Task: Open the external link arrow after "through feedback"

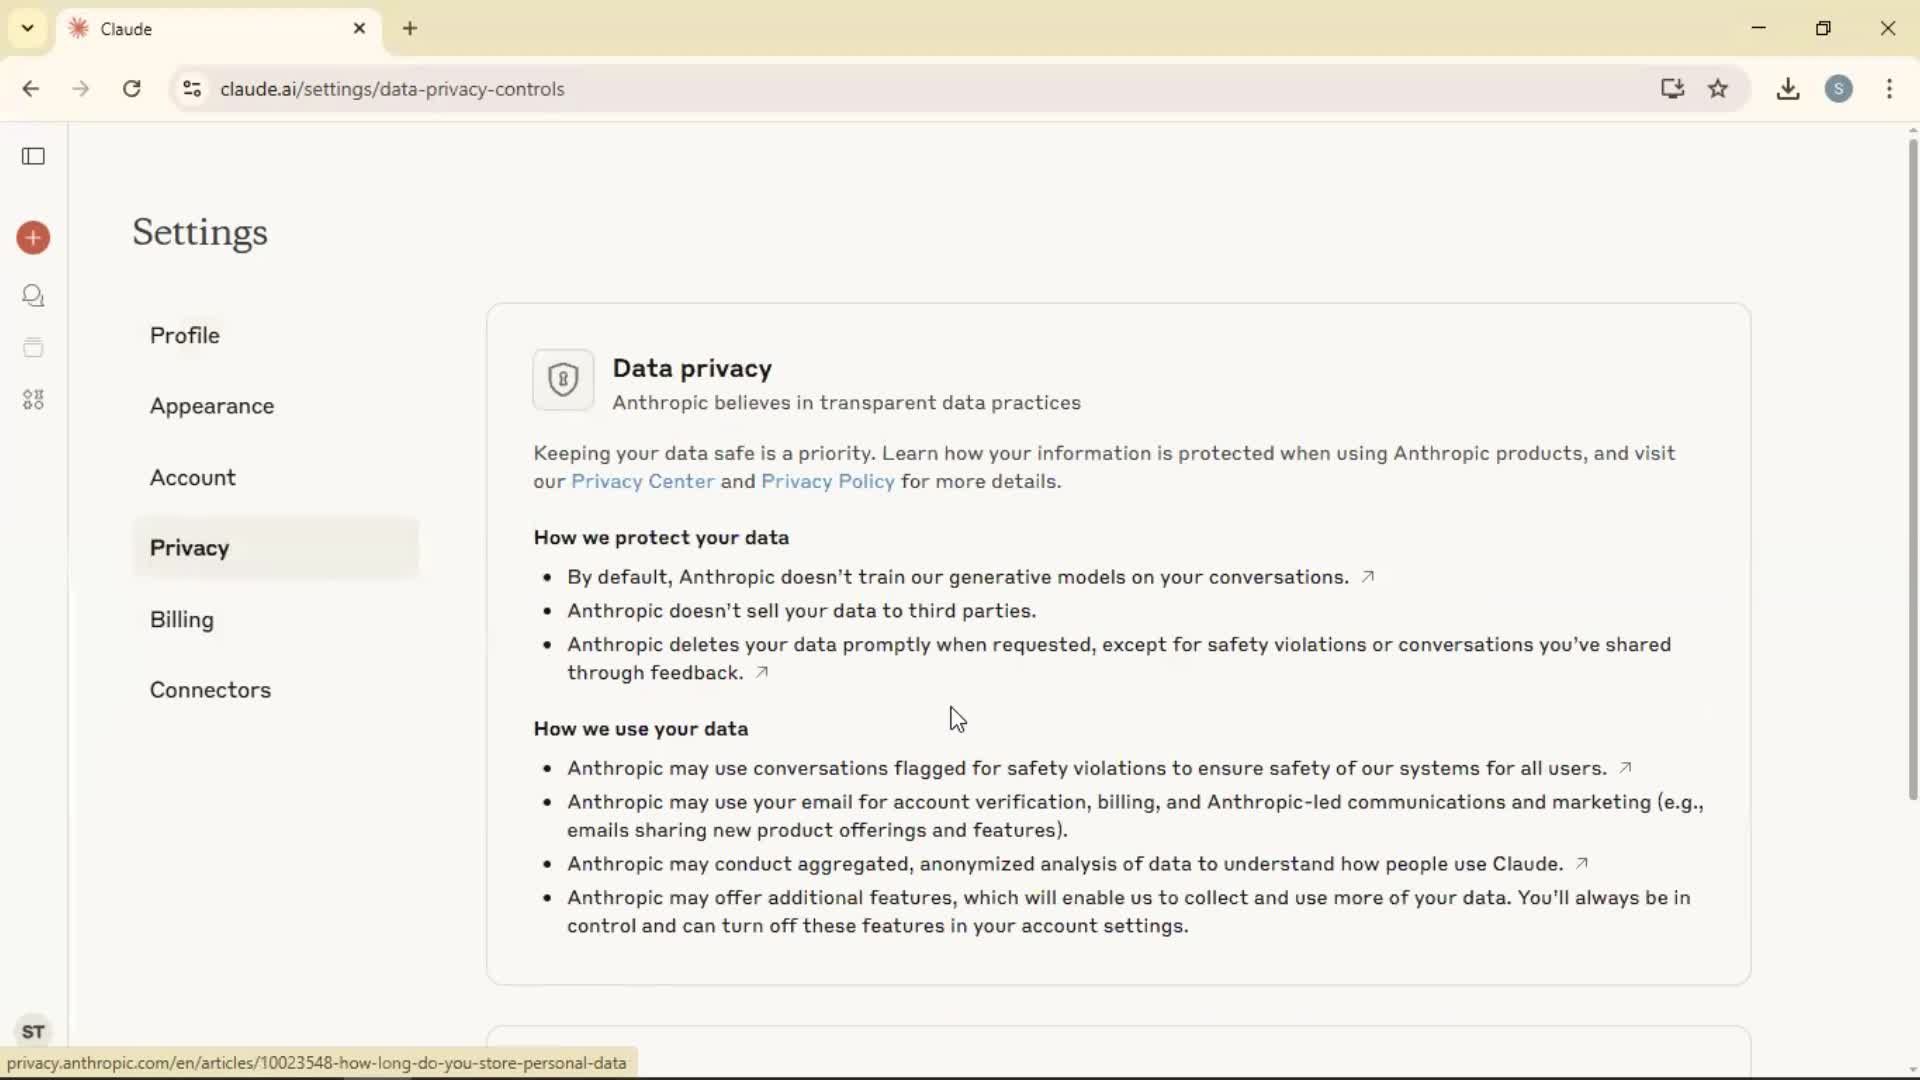Action: tap(762, 673)
